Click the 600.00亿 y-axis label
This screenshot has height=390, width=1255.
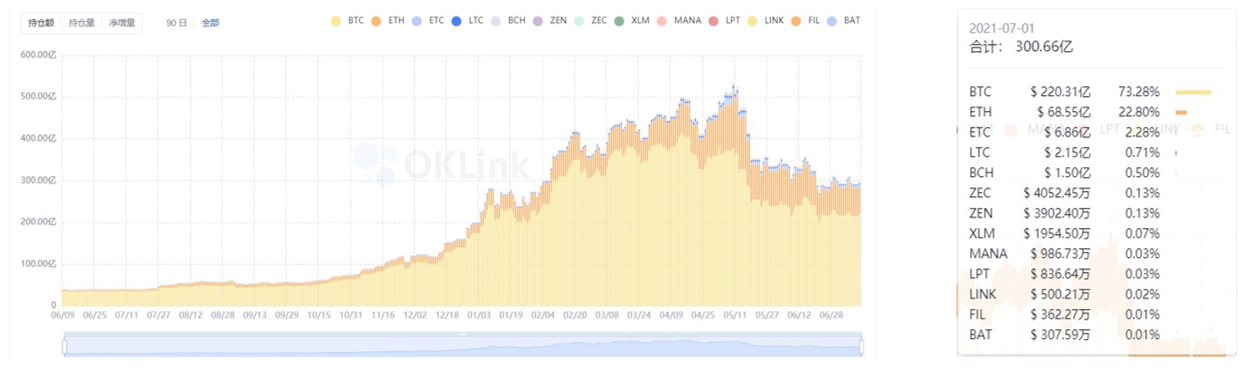(38, 54)
